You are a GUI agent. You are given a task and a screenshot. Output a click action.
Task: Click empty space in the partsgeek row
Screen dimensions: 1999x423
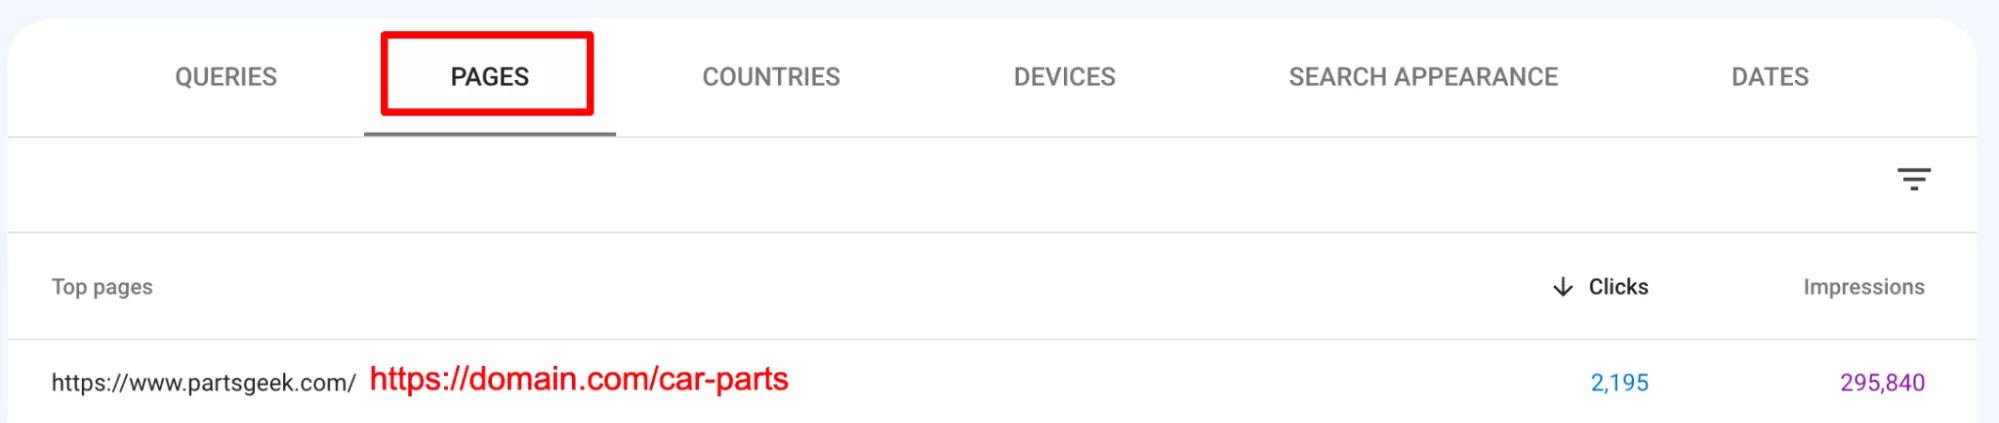[1150, 383]
